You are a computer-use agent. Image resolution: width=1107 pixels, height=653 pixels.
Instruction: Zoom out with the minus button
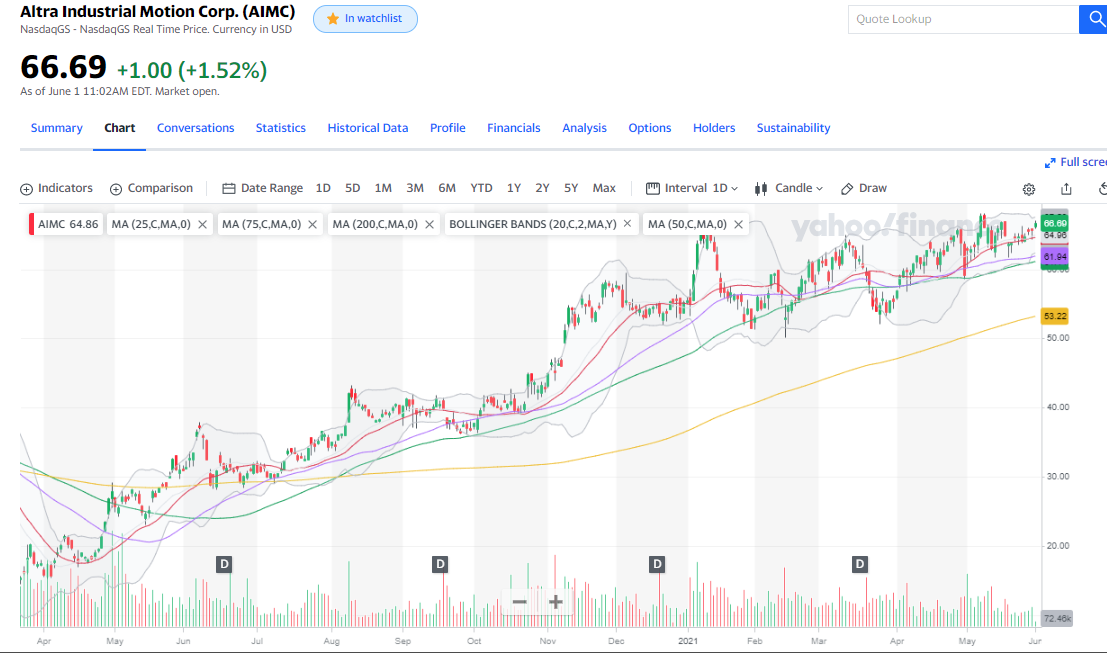coord(520,602)
